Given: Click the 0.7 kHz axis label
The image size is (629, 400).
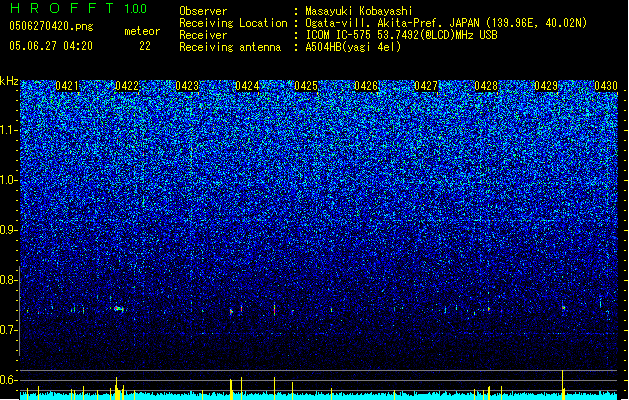Looking at the screenshot, I should pyautogui.click(x=8, y=330).
